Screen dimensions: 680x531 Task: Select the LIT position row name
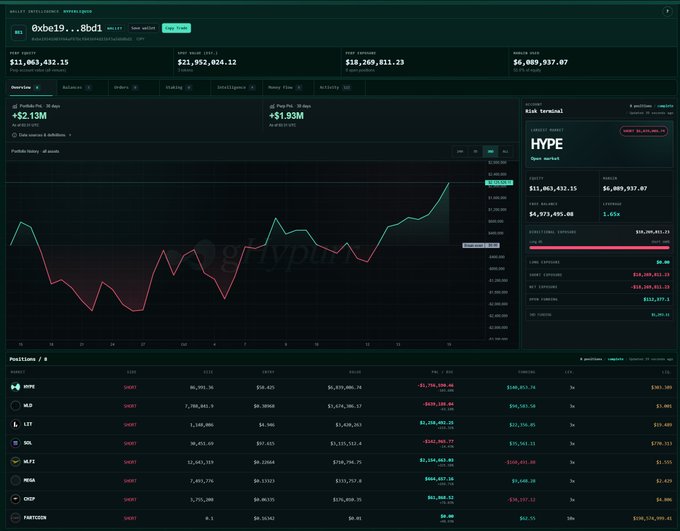tap(28, 424)
